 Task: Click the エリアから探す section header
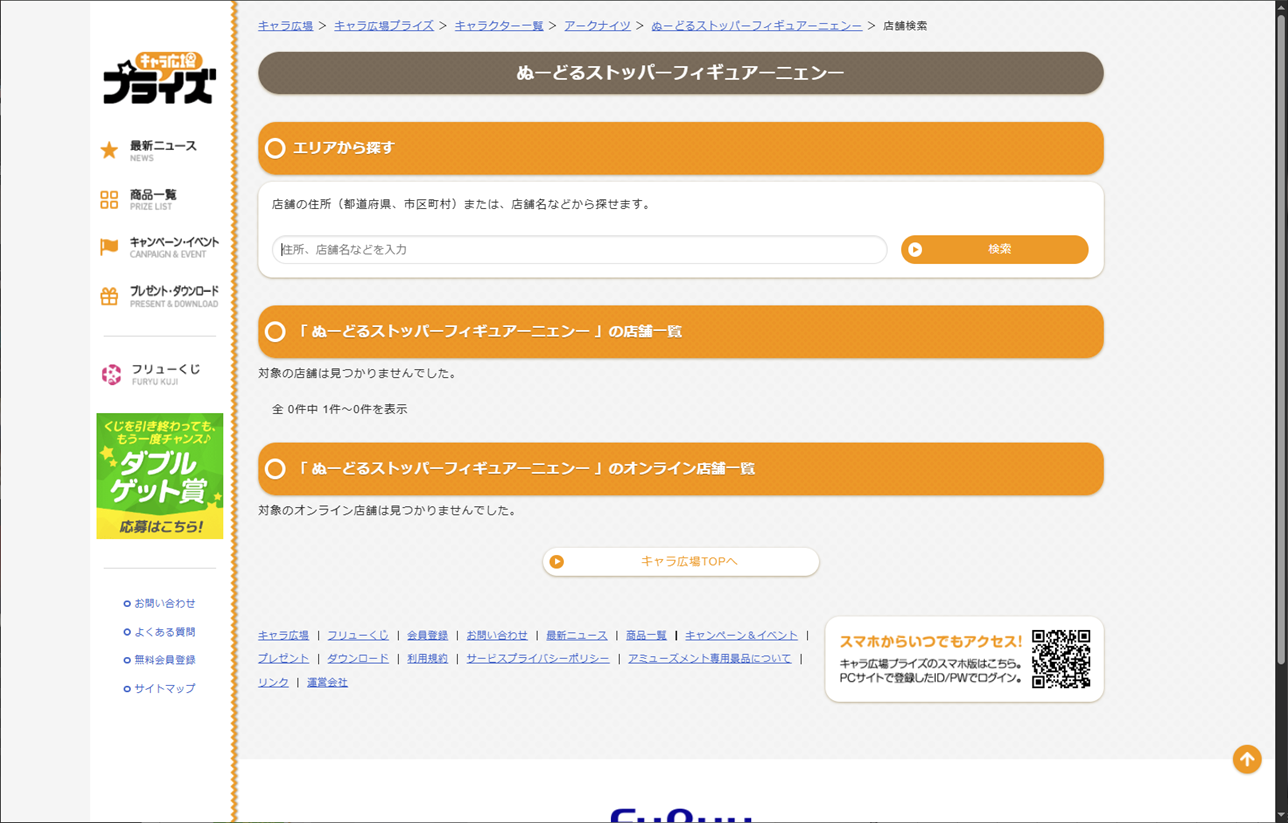pos(681,148)
